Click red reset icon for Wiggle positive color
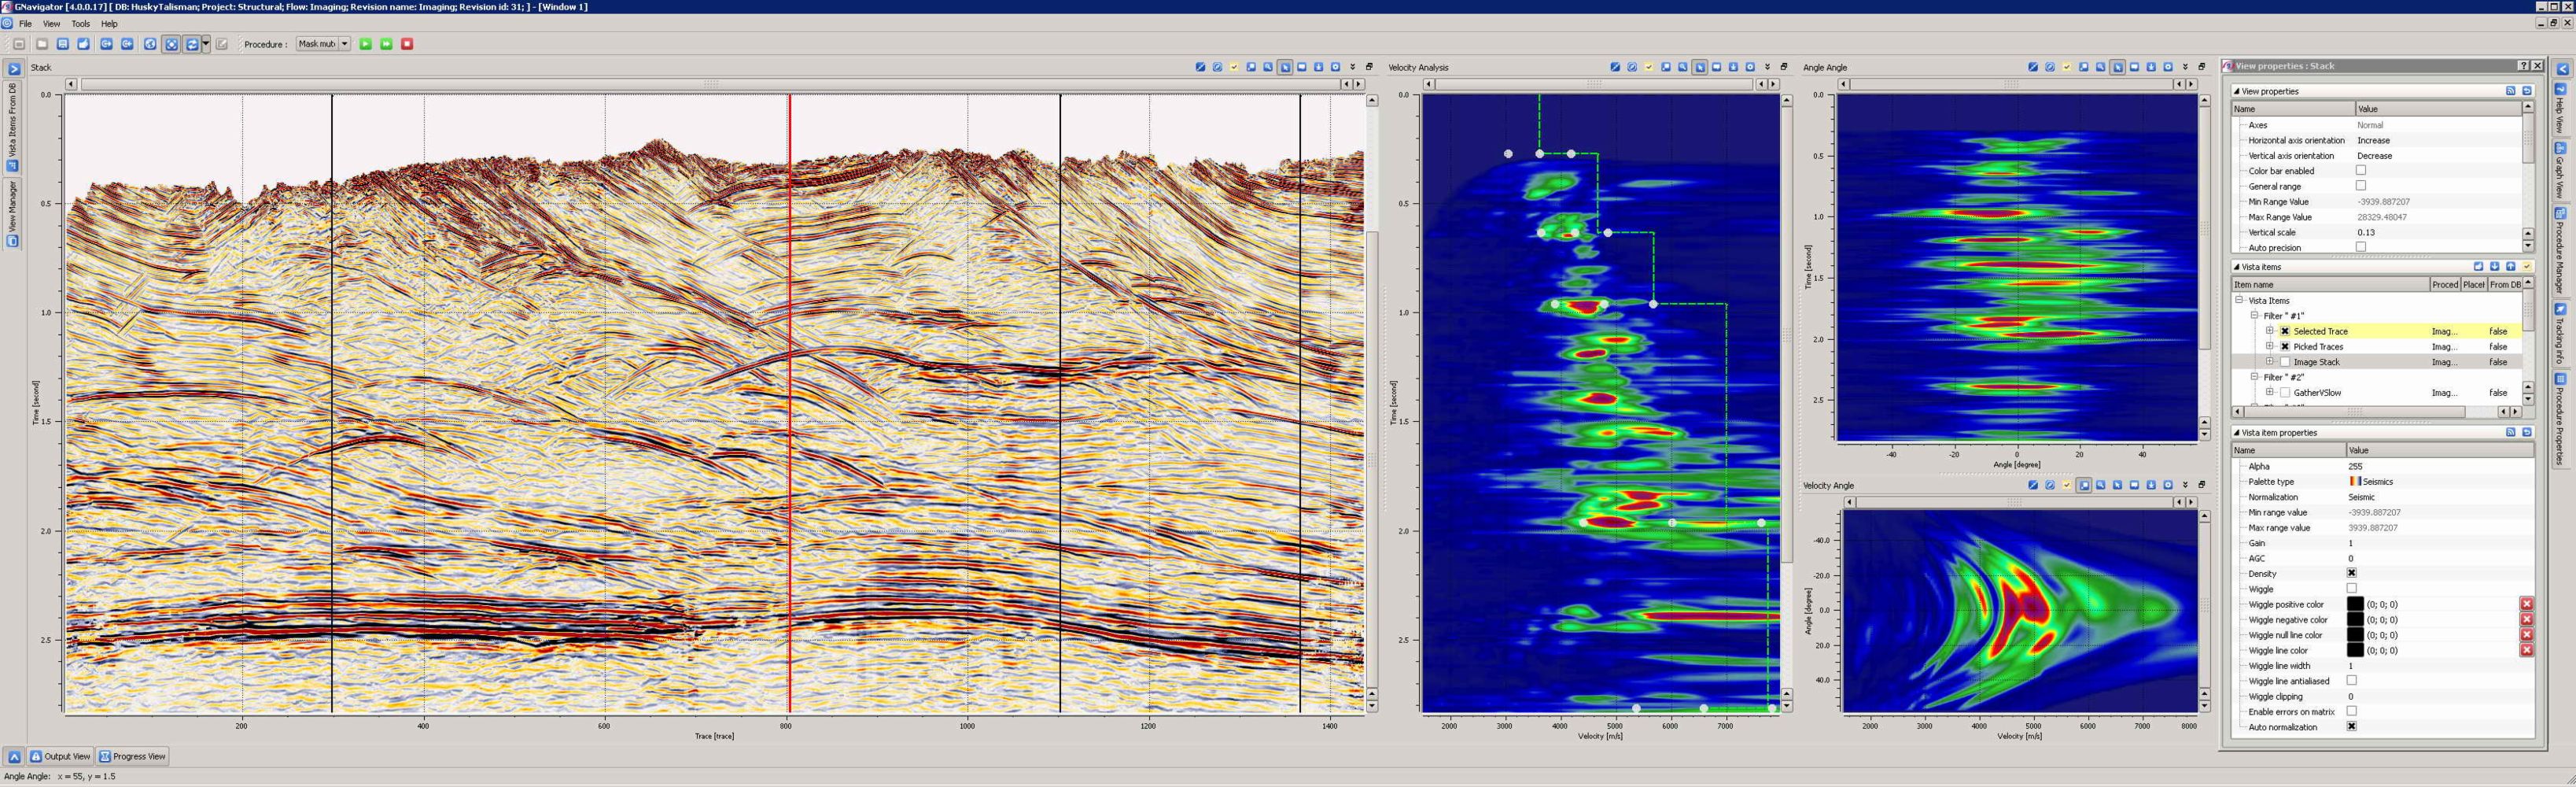The image size is (2576, 787). (x=2526, y=604)
